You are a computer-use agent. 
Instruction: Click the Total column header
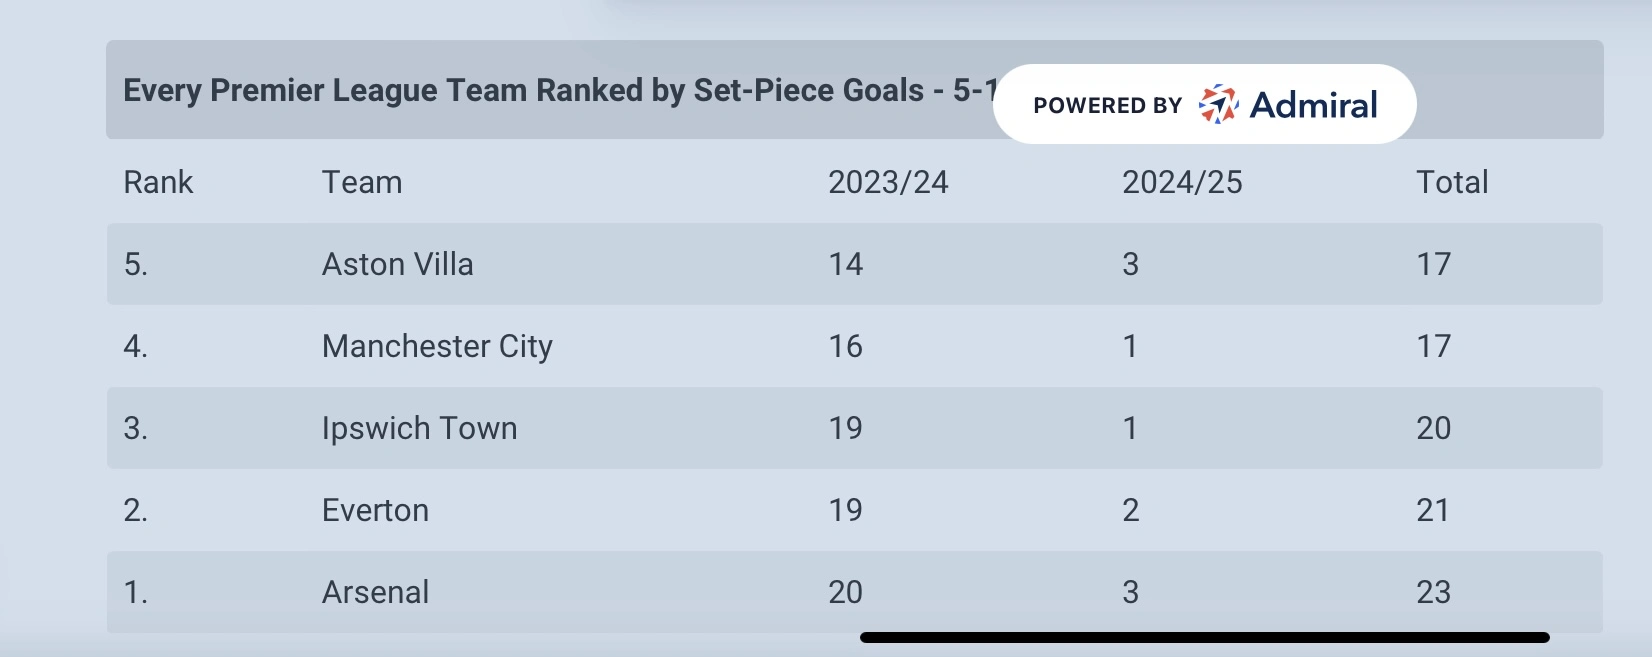pos(1452,183)
